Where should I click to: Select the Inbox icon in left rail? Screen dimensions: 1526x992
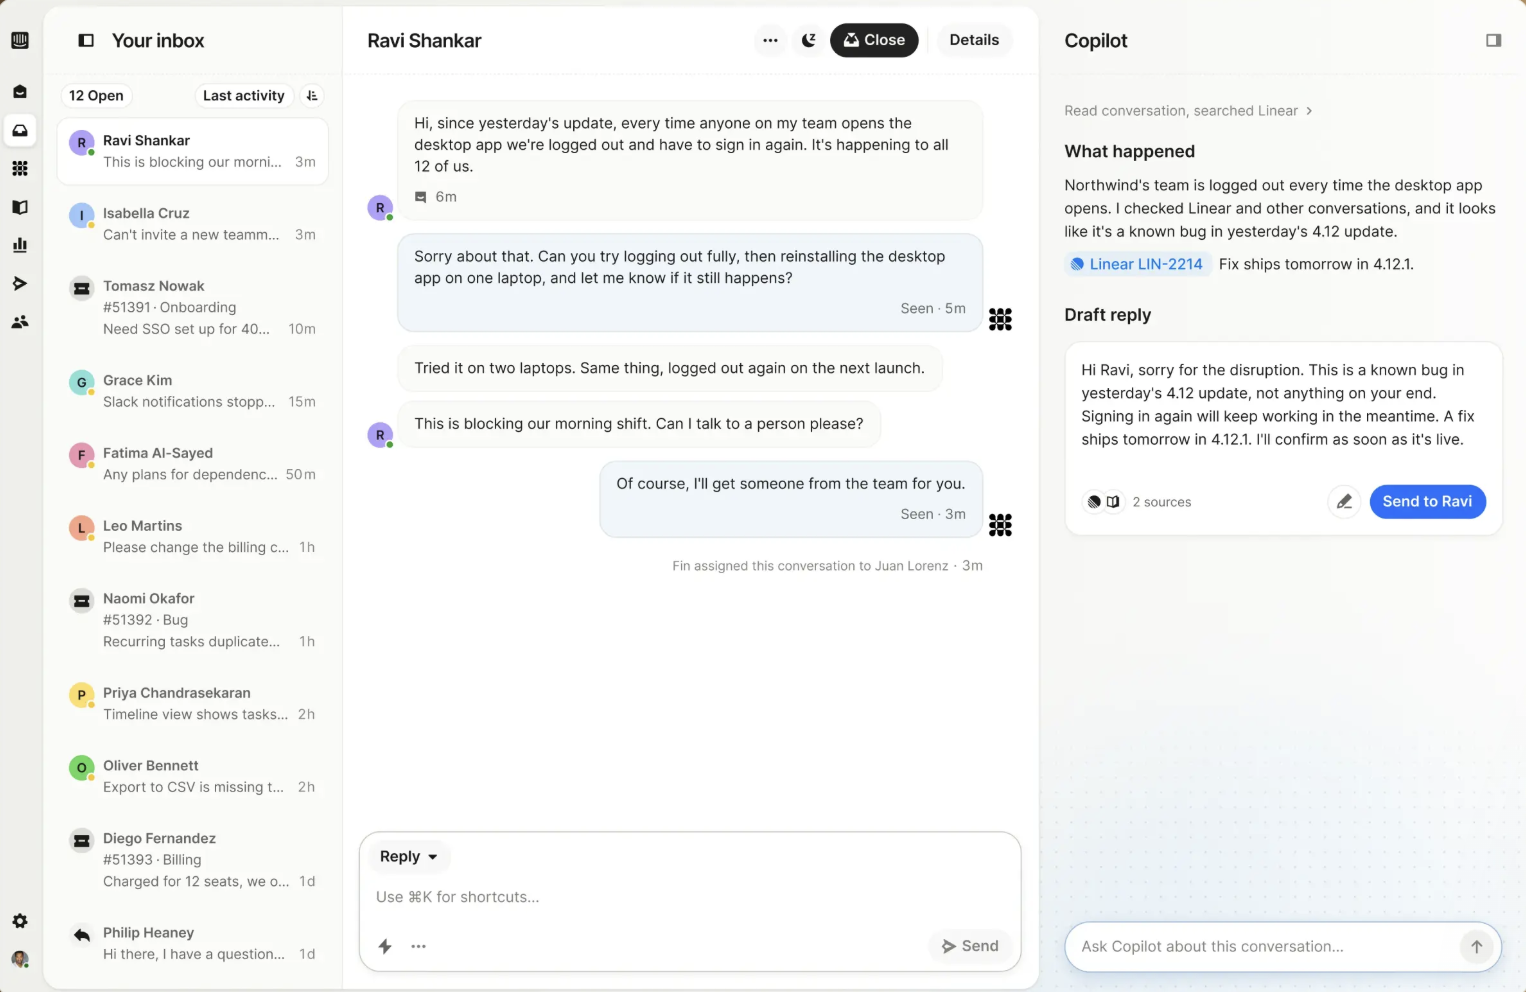[20, 130]
